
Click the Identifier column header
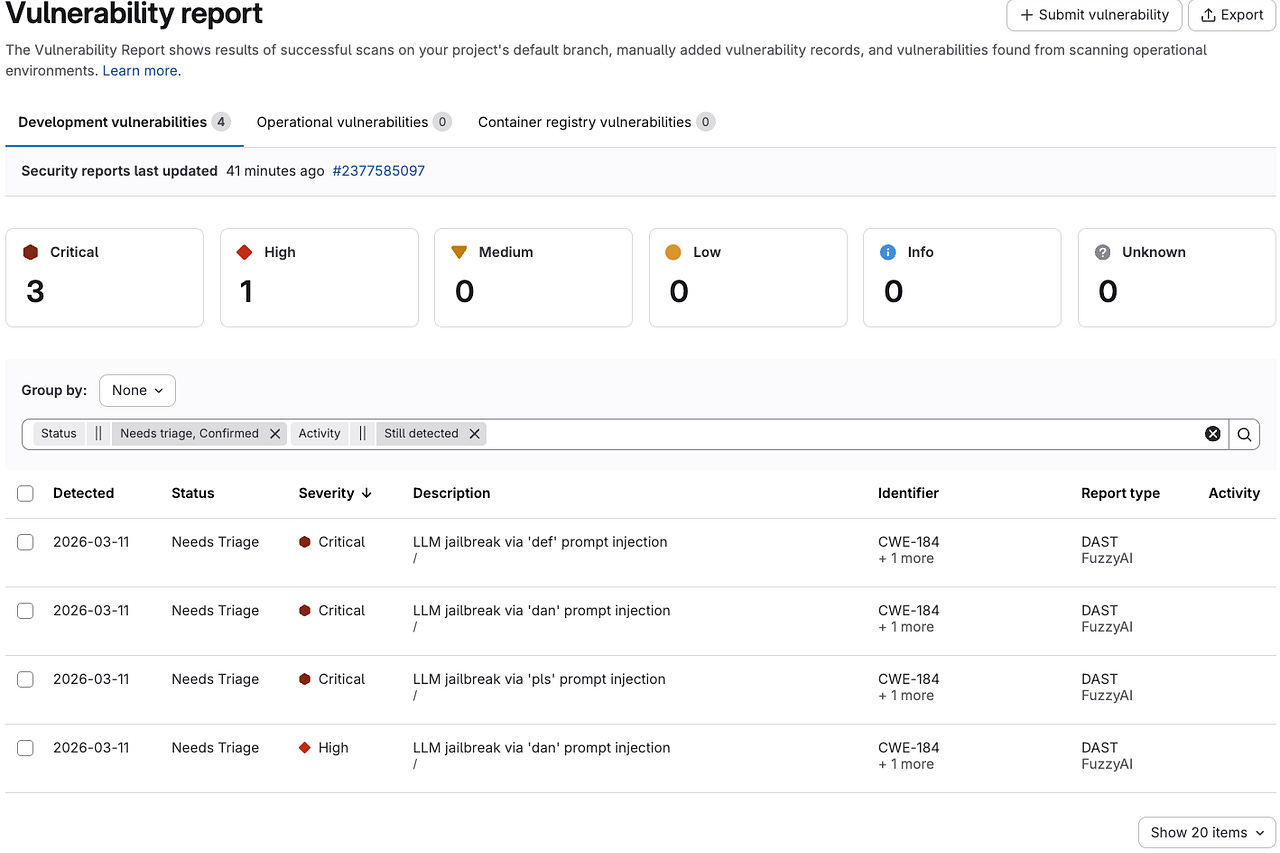click(908, 493)
